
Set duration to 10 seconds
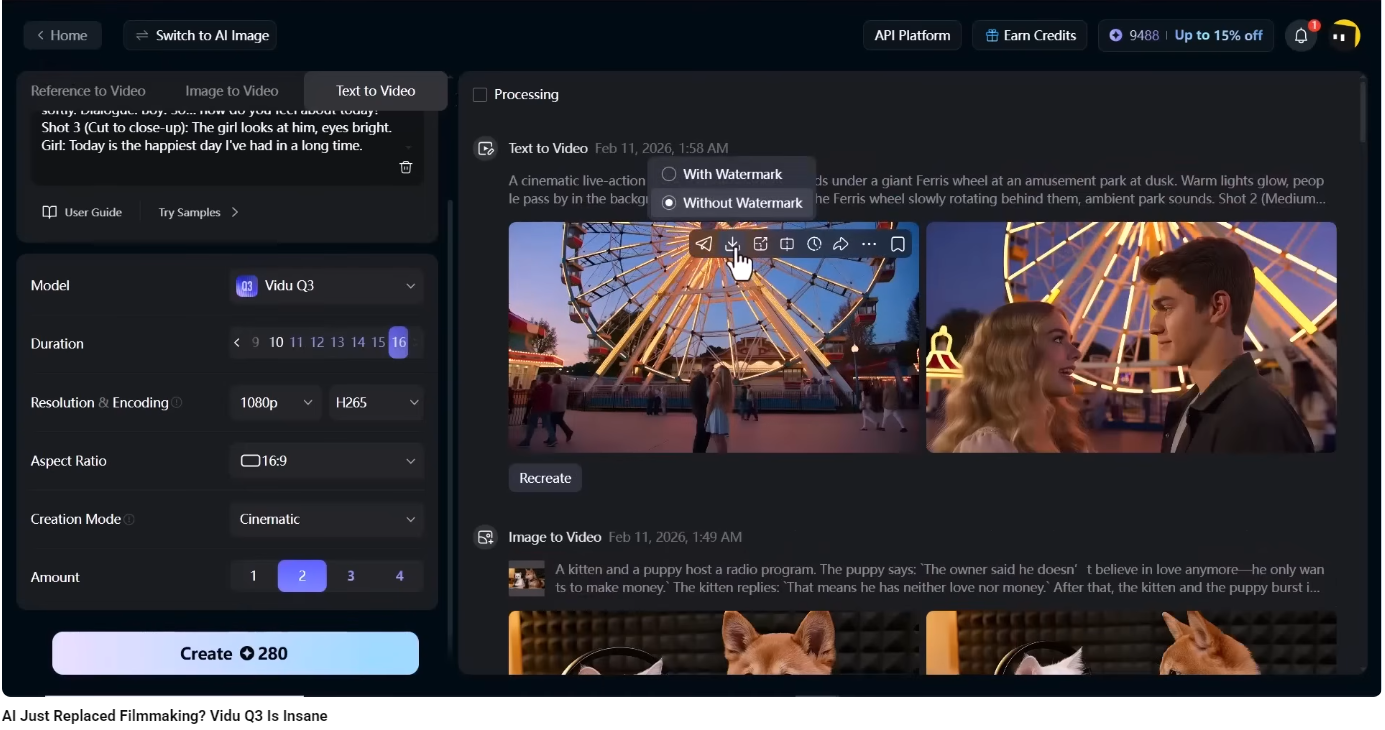(x=276, y=343)
